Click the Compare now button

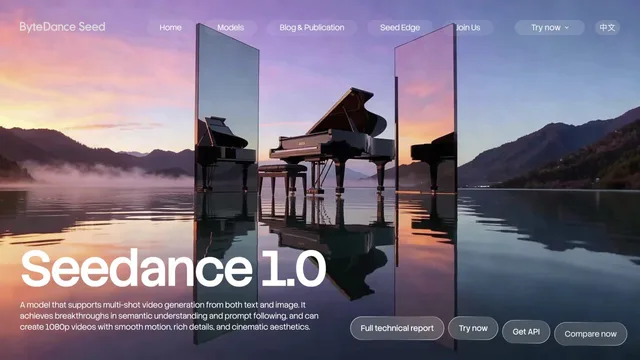point(591,334)
